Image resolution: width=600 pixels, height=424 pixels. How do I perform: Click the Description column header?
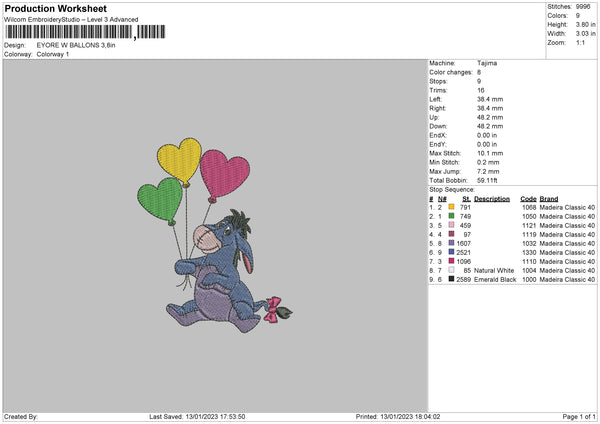[491, 199]
